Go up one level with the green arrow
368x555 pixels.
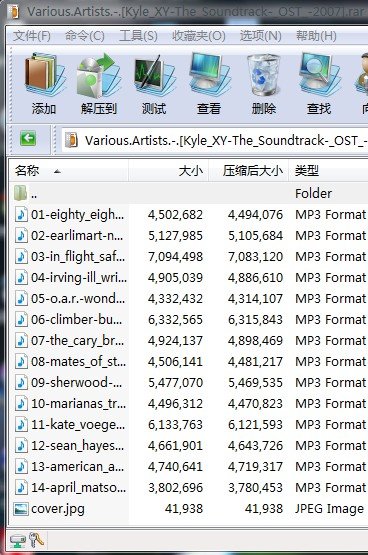[28, 139]
